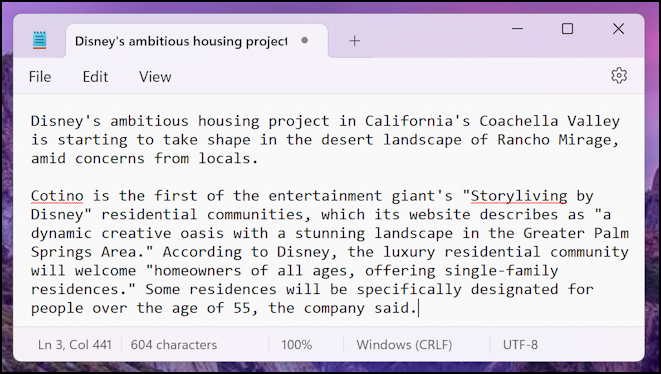Screen dimensions: 661x374
Task: Click the word "homeowners" in the text
Action: (198, 271)
